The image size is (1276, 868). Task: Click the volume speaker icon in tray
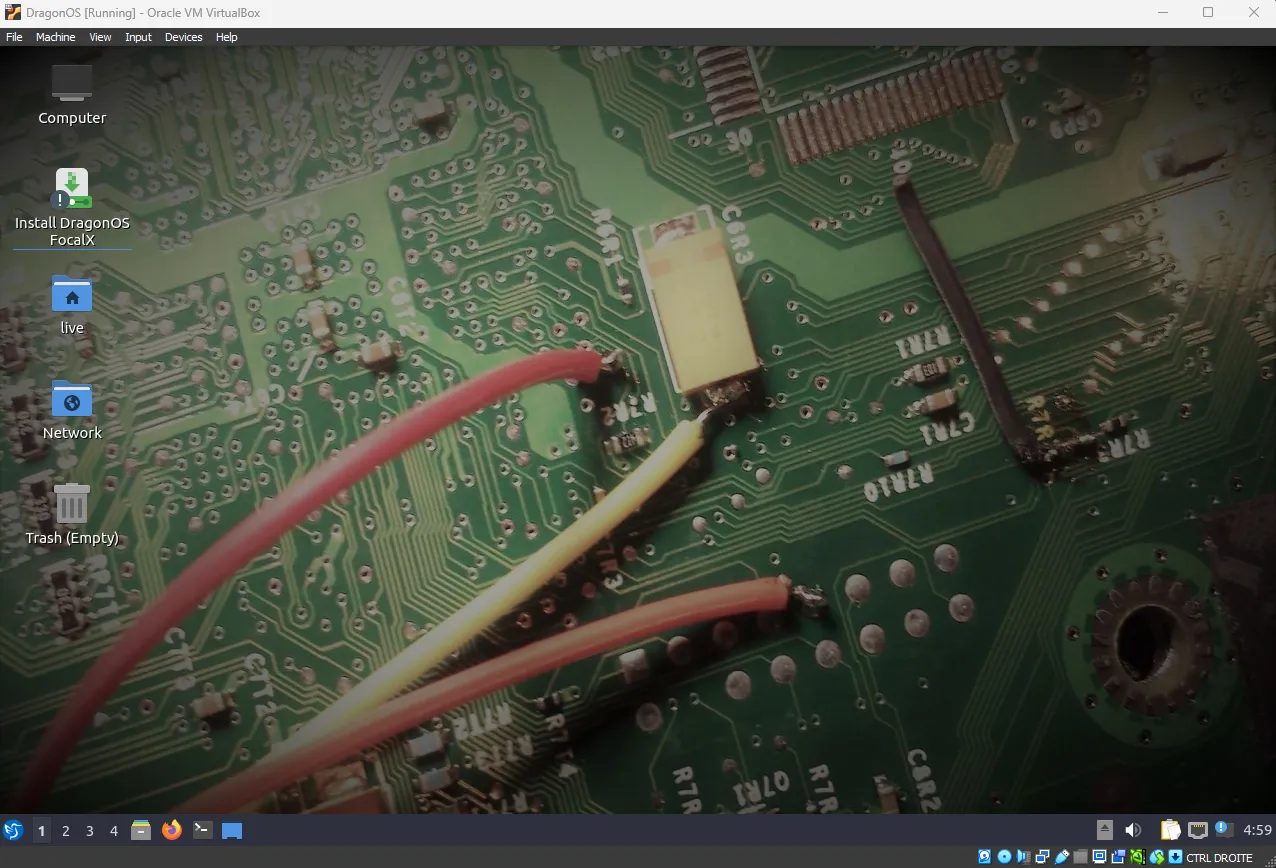tap(1133, 830)
